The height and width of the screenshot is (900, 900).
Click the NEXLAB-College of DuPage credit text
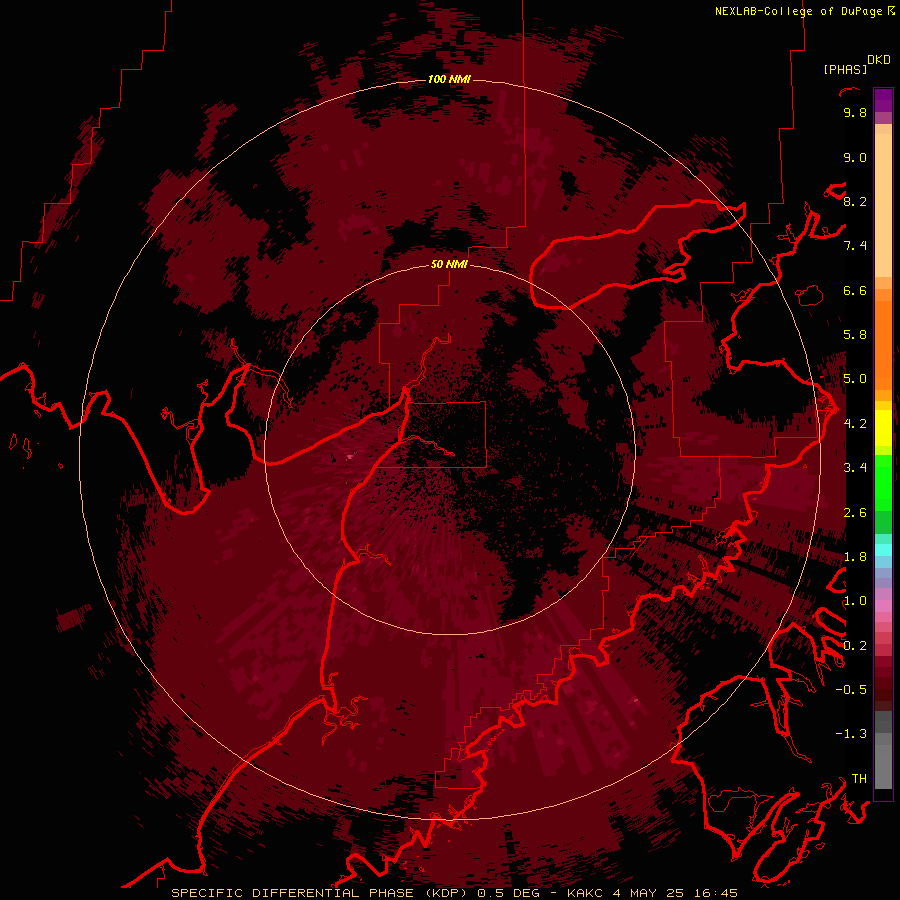tap(798, 11)
